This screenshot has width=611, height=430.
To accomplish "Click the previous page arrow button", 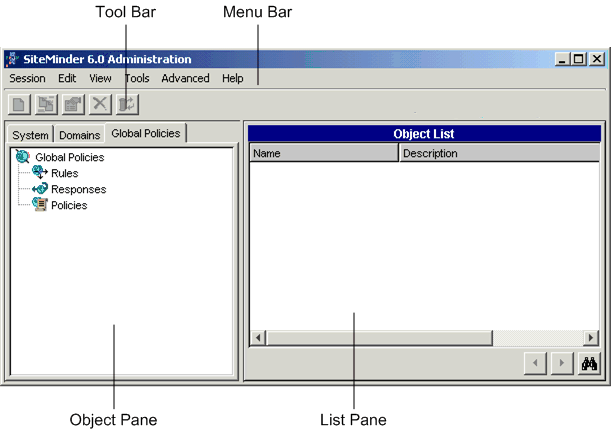I will click(535, 363).
